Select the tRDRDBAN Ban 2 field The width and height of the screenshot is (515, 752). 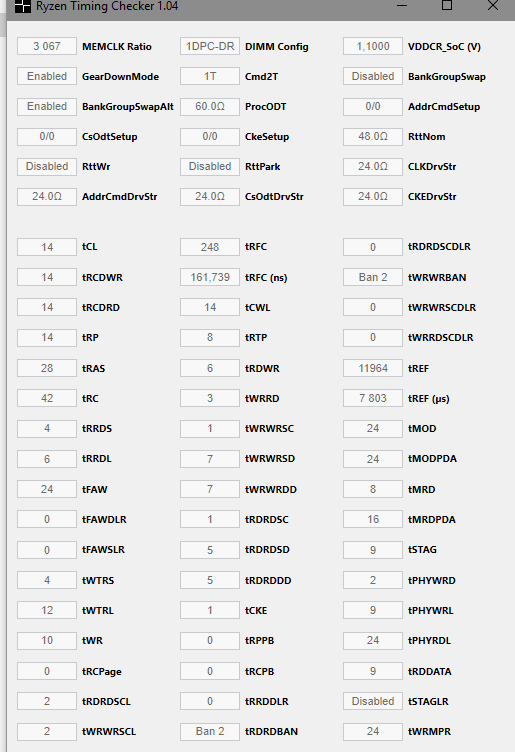click(x=210, y=731)
